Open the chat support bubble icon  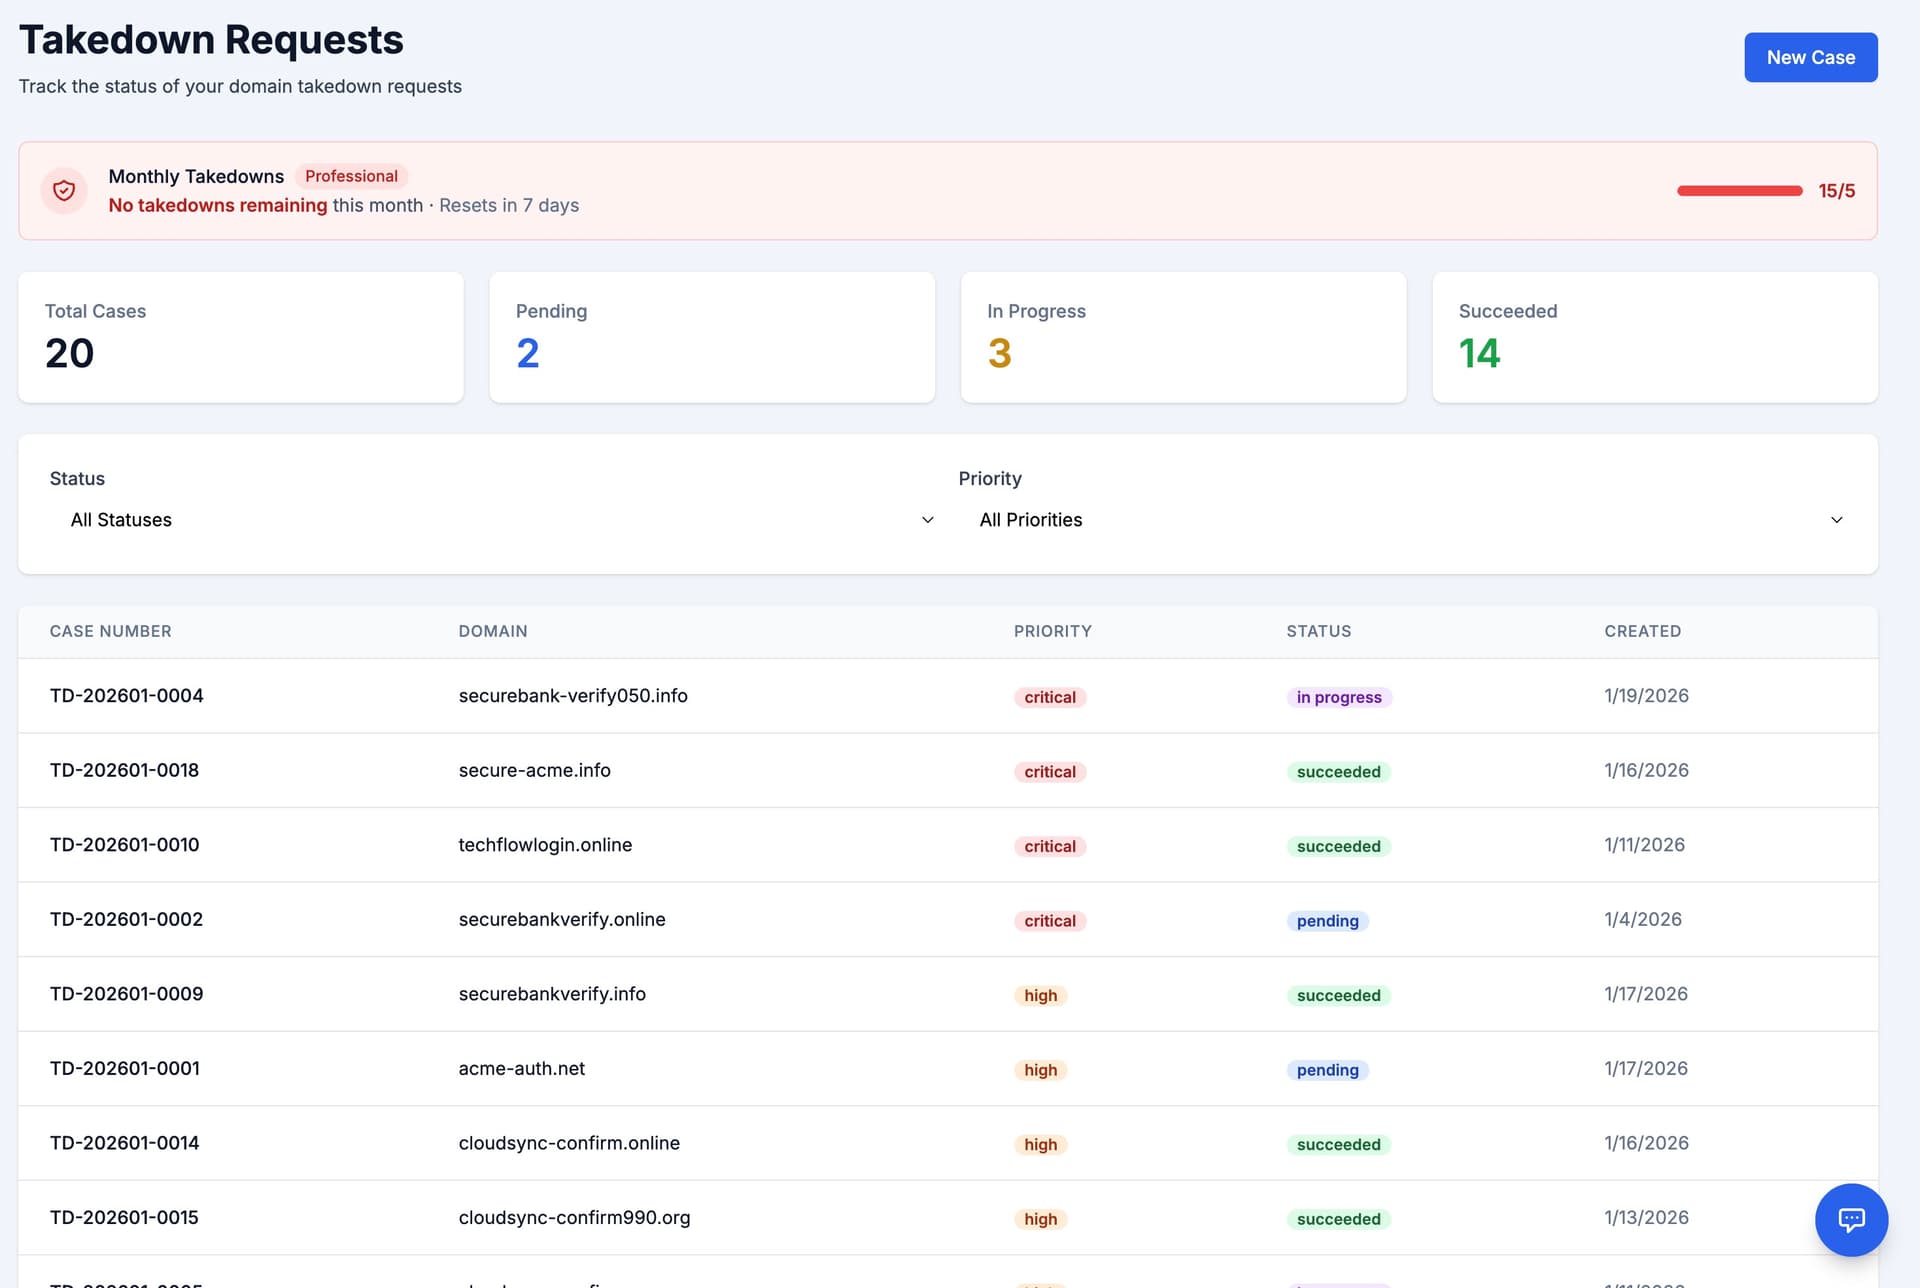(1851, 1219)
